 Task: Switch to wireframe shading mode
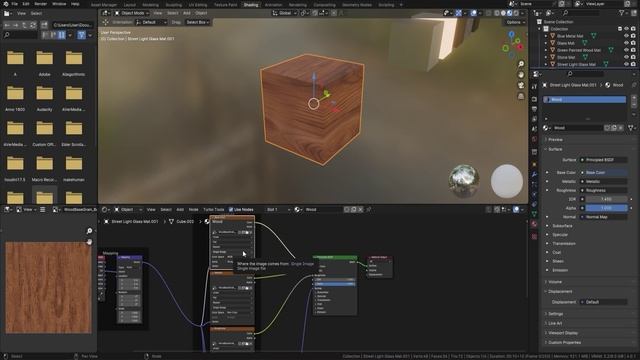(497, 13)
